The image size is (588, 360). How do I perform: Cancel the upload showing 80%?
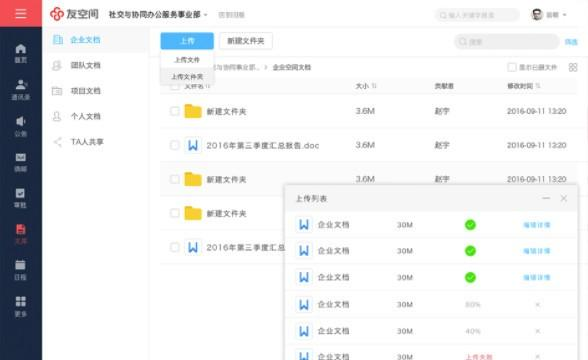click(538, 304)
